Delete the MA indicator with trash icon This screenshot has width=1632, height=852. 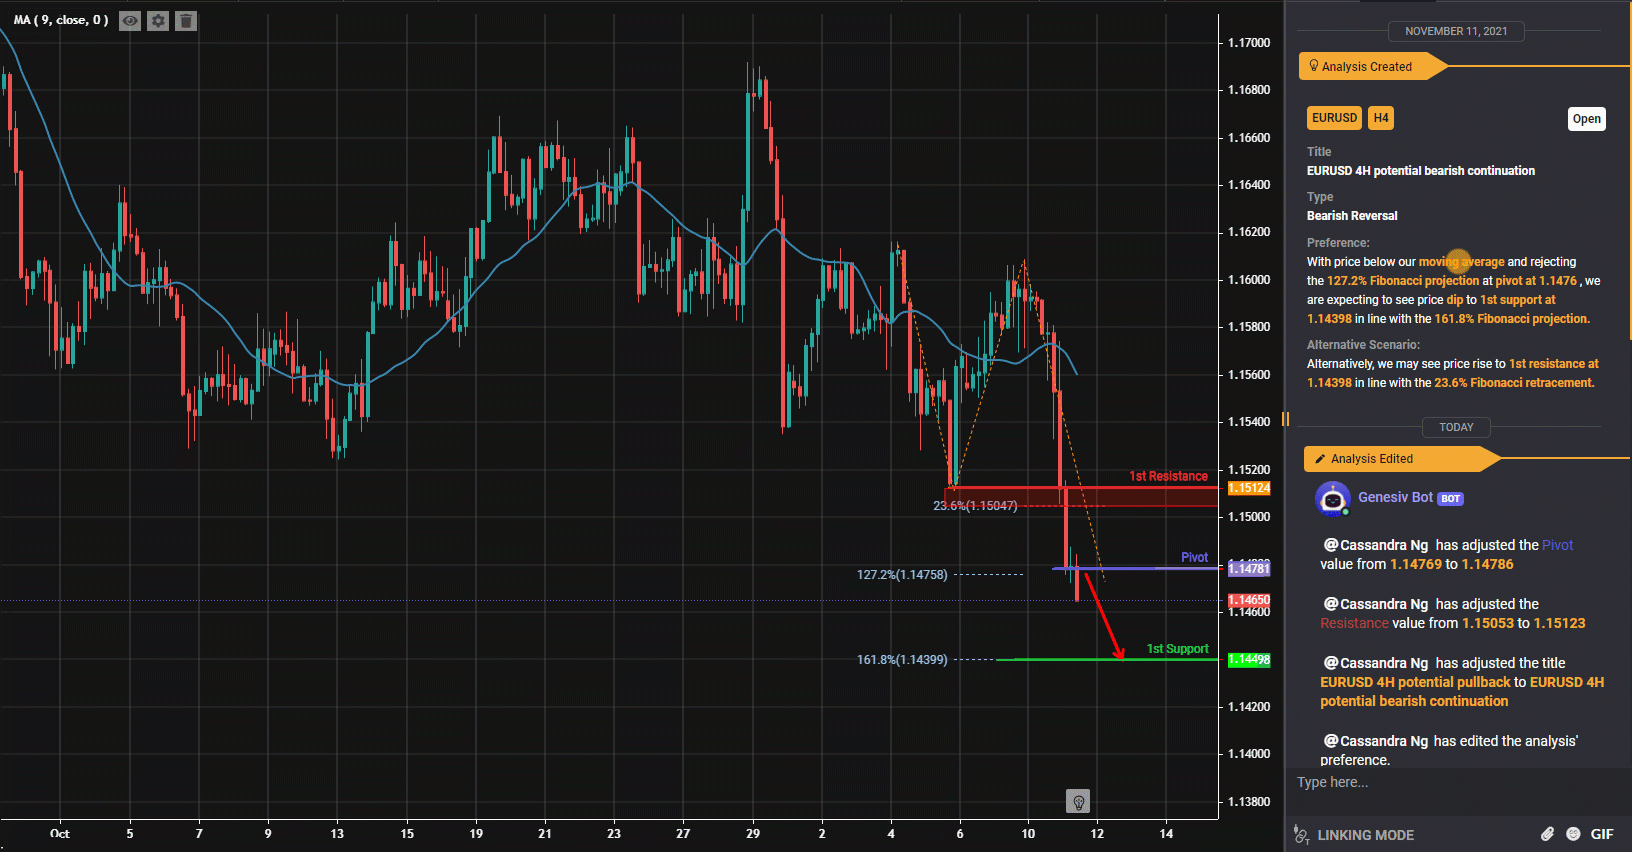(x=186, y=21)
